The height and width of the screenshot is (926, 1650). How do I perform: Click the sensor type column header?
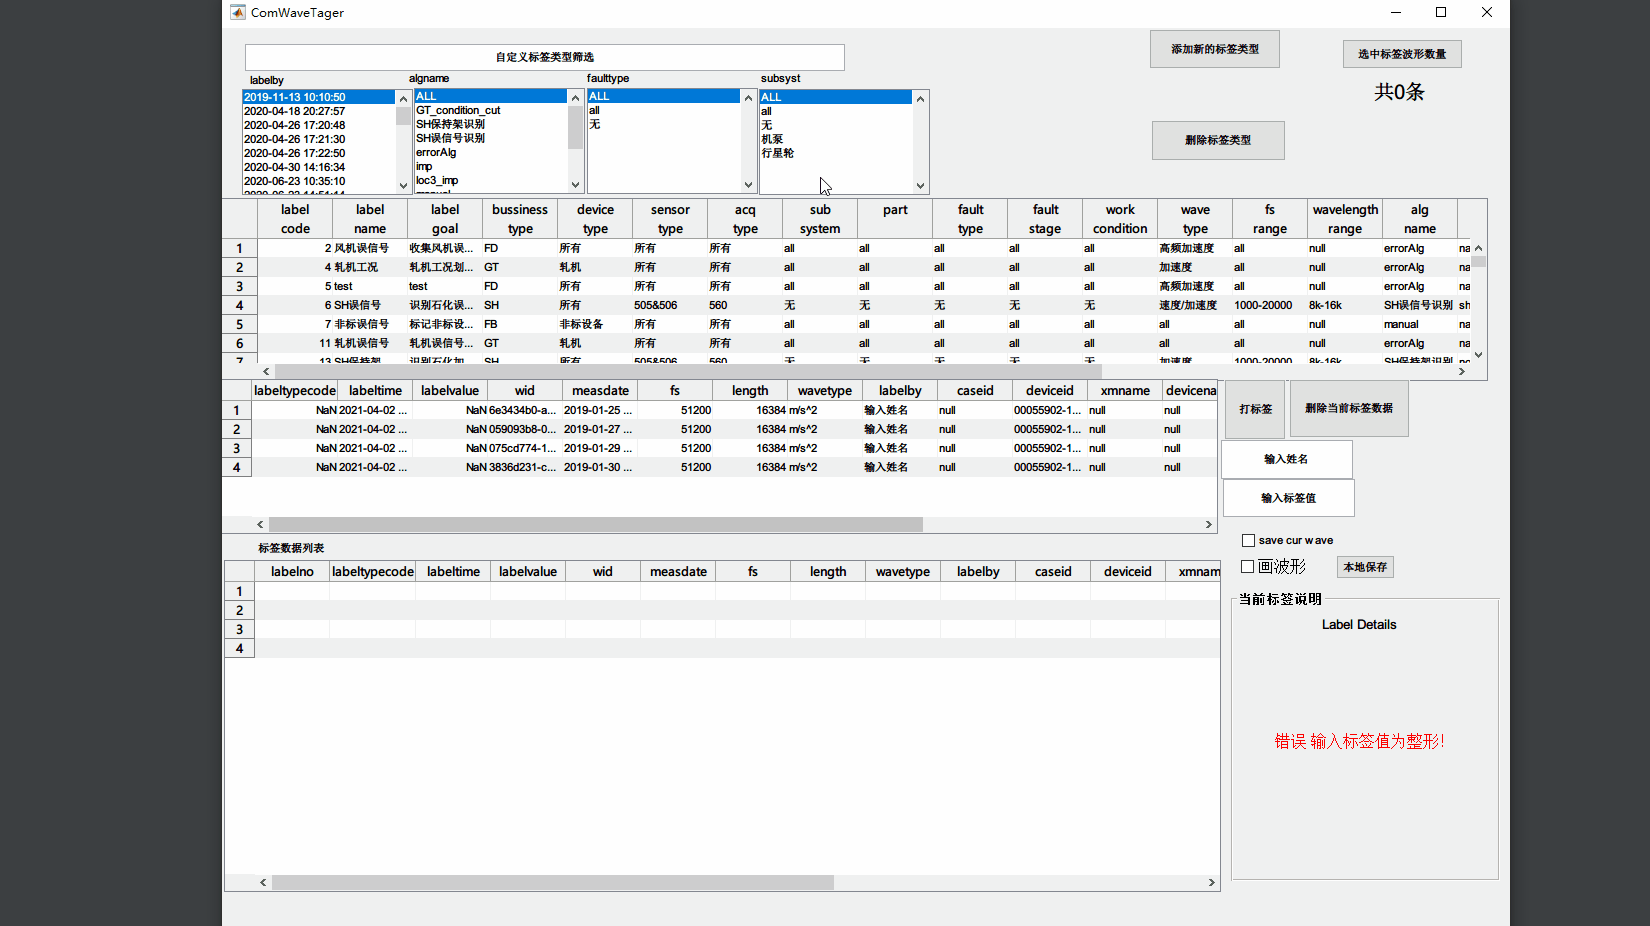pos(670,219)
